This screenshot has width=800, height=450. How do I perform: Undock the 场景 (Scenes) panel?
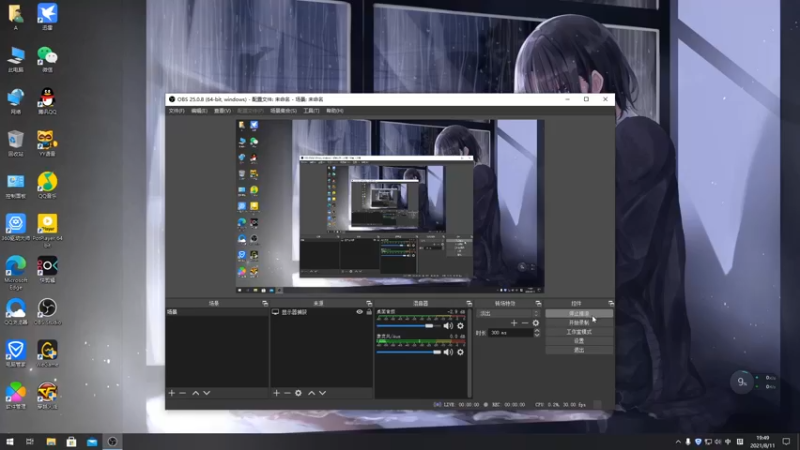[265, 304]
